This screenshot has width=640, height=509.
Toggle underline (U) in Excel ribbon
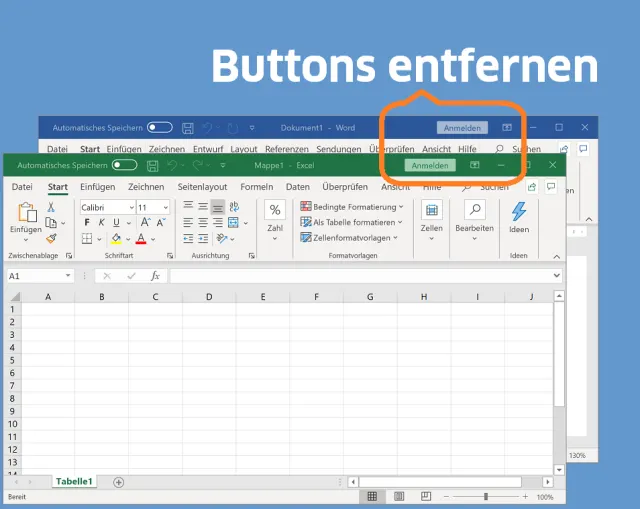point(116,222)
